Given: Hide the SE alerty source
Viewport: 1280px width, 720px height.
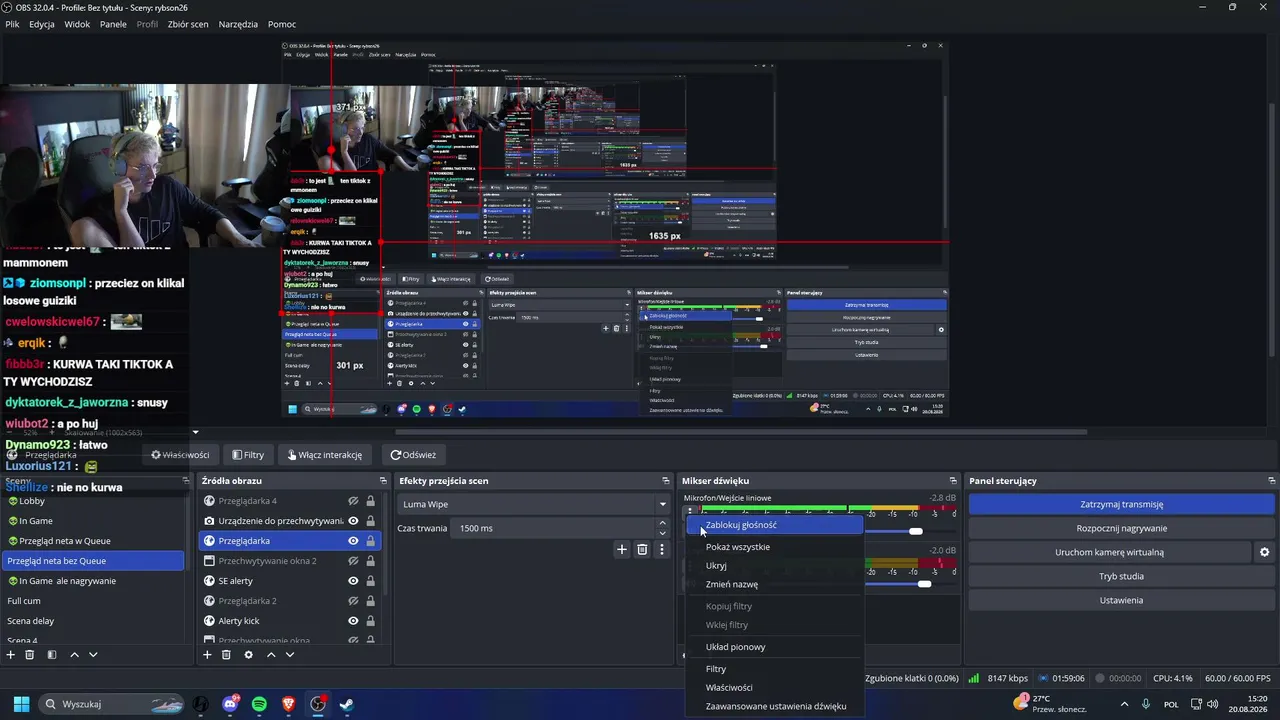Looking at the screenshot, I should [353, 581].
